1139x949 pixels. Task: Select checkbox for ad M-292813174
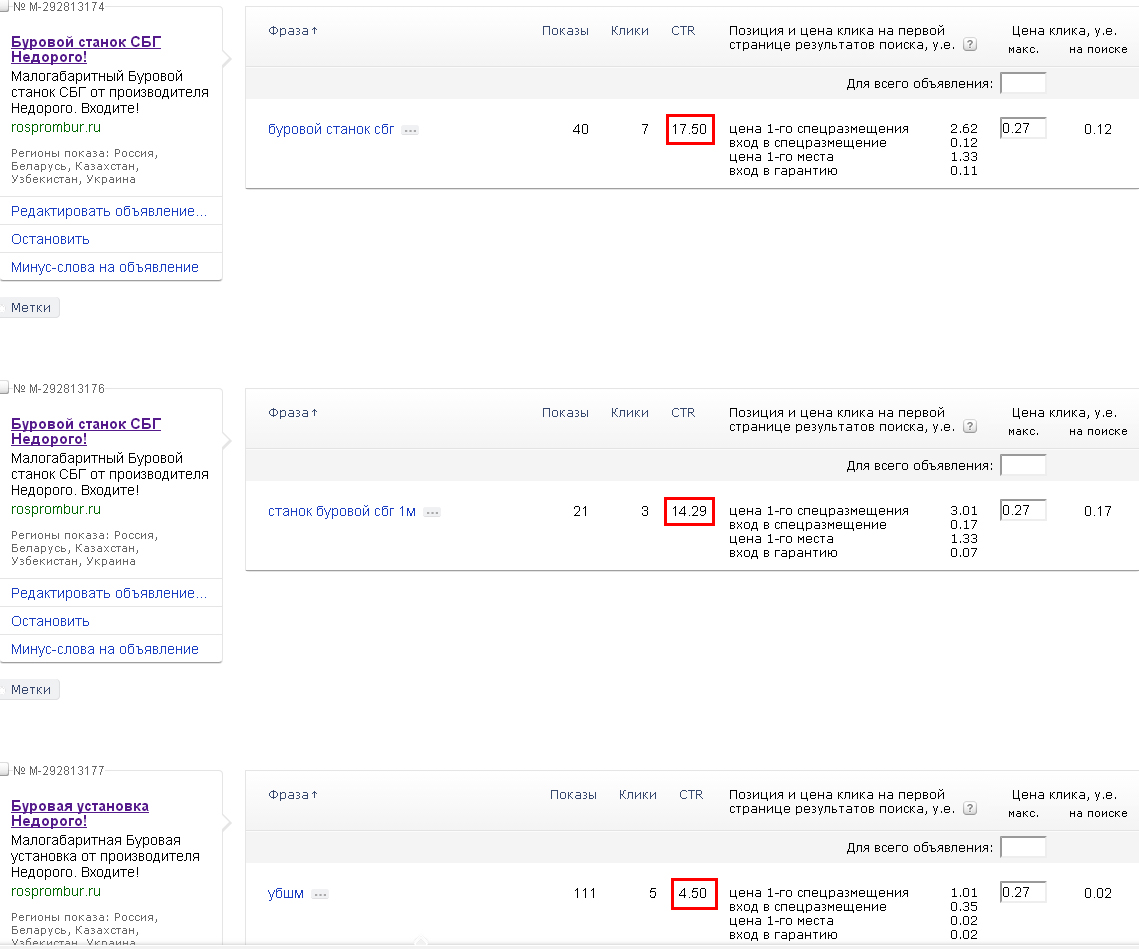pos(5,7)
